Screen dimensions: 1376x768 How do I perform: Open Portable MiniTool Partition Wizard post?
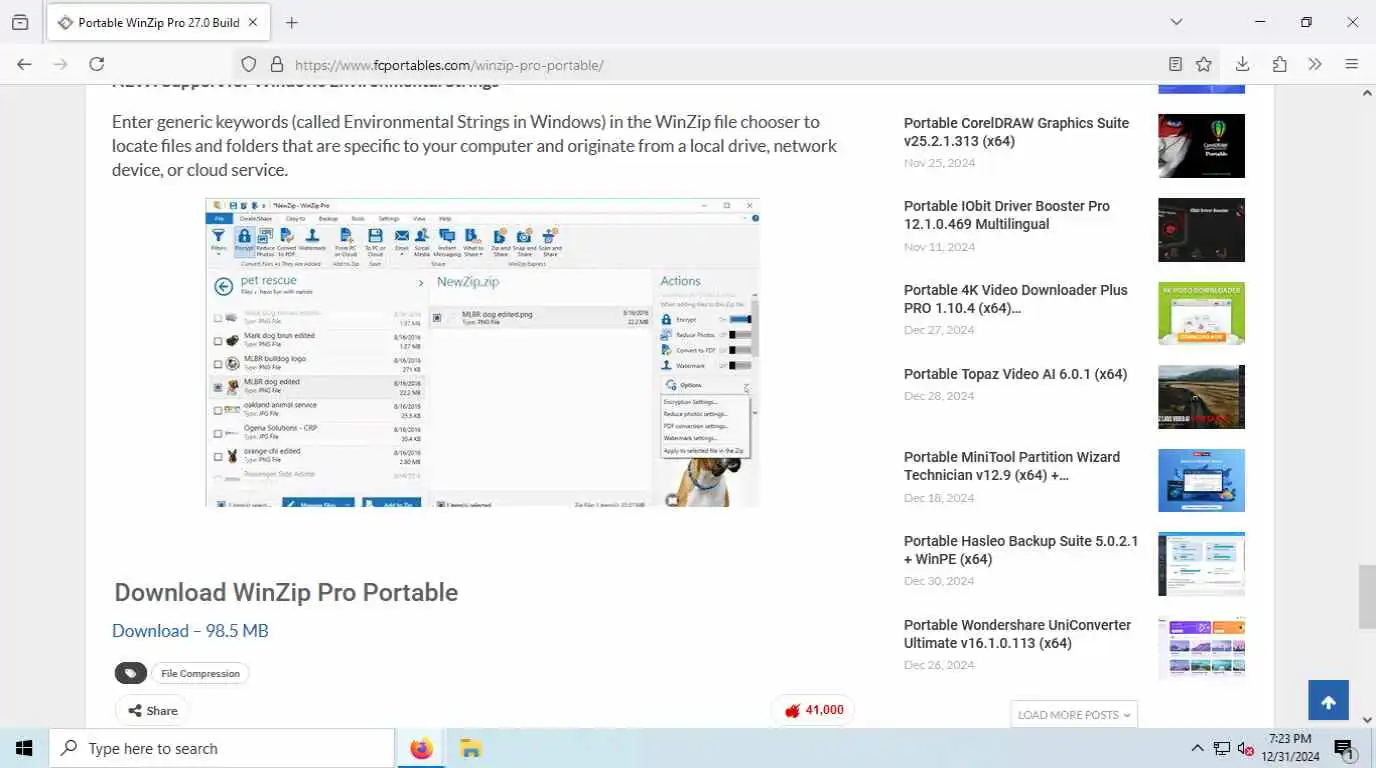(x=1012, y=466)
